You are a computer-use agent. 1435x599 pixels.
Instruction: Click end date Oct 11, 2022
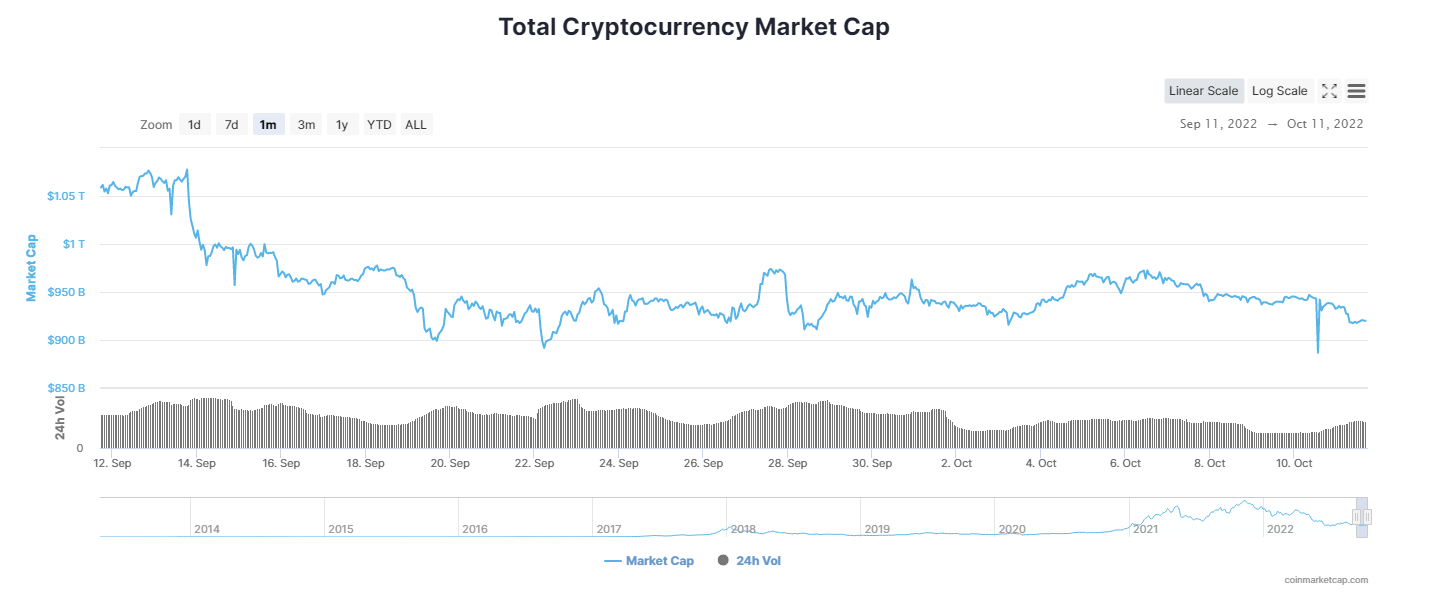1325,124
